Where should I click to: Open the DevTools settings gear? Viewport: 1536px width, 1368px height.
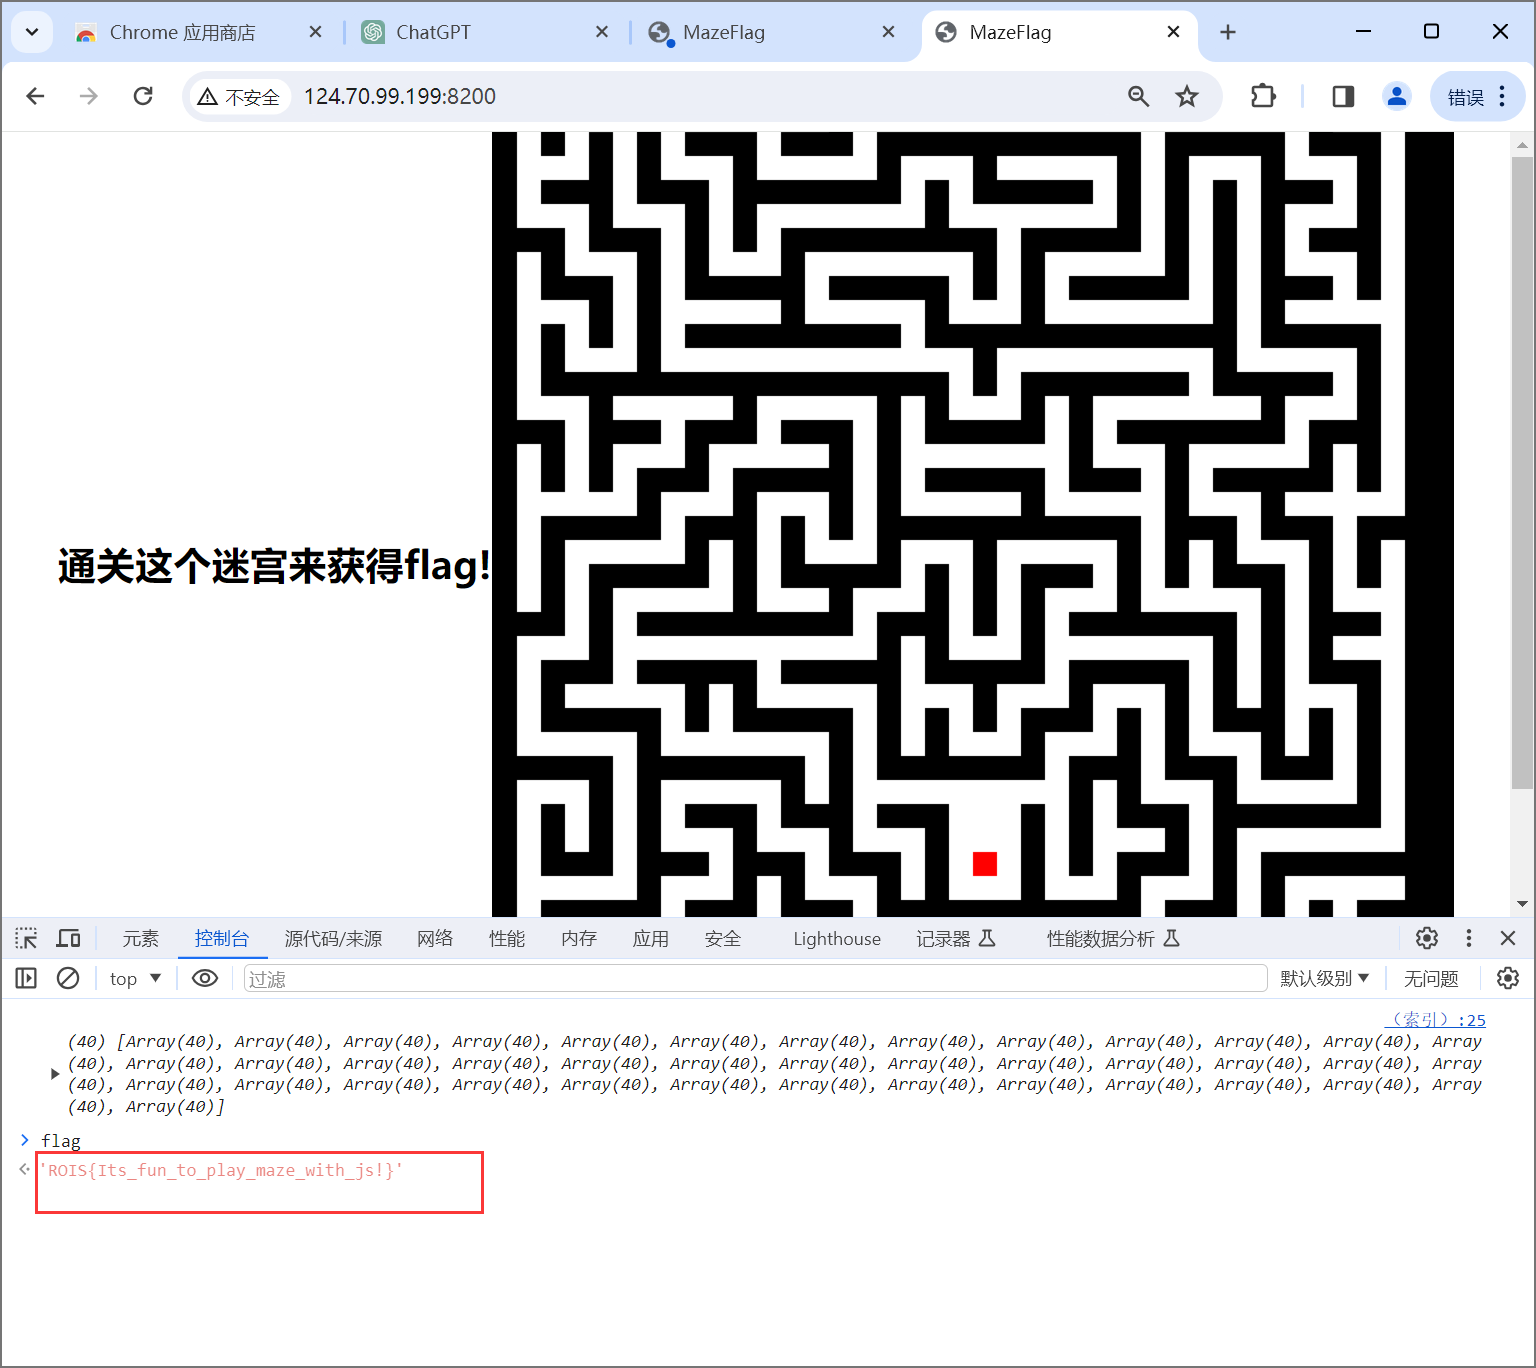point(1426,938)
